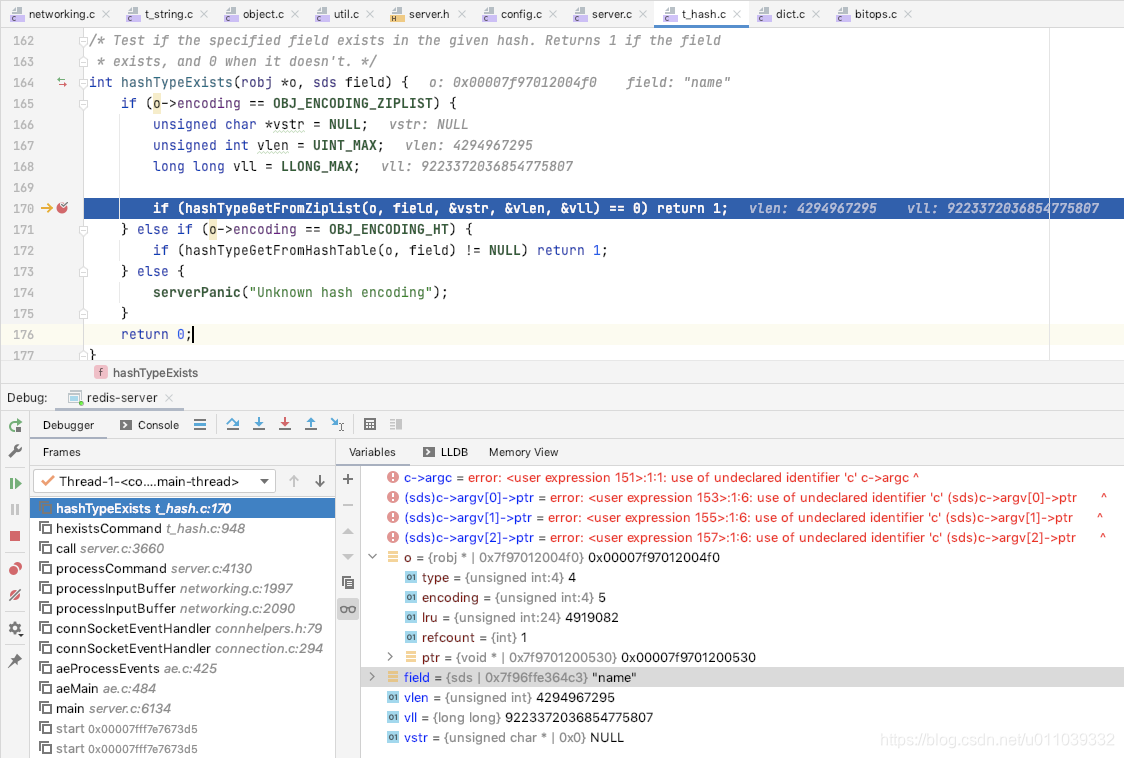Switch to networking.c editor tab
This screenshot has width=1124, height=758.
coord(62,14)
